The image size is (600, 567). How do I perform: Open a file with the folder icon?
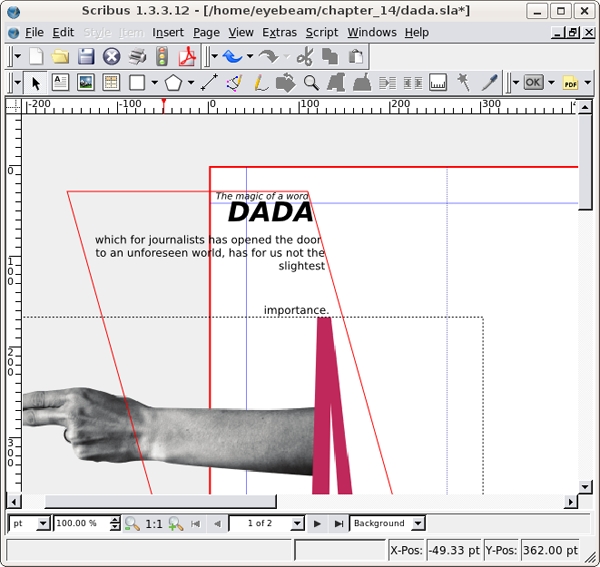click(60, 57)
